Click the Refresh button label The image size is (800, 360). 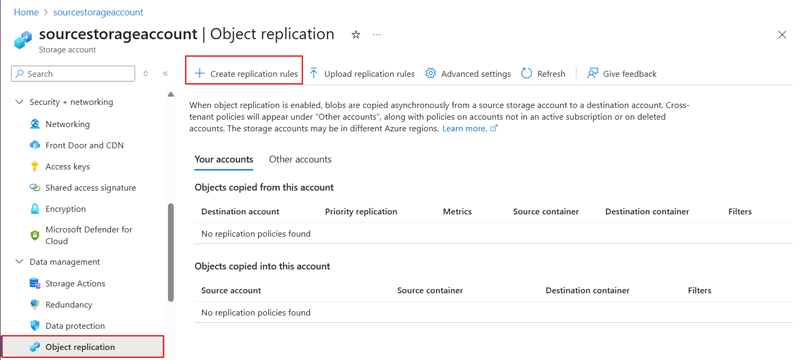pyautogui.click(x=551, y=73)
